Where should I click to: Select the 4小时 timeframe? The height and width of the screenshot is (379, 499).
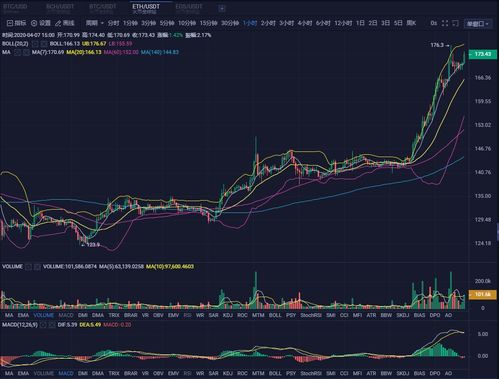coord(305,23)
